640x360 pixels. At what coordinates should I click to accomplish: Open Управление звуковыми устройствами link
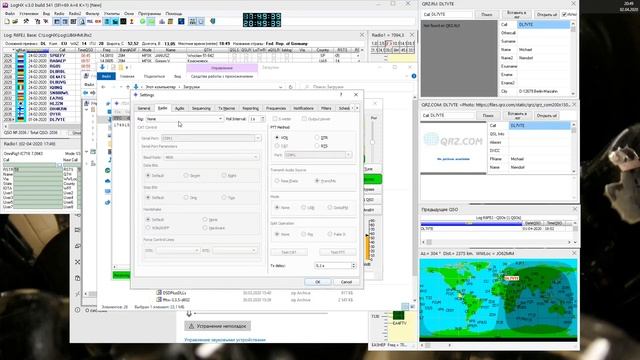pyautogui.click(x=225, y=340)
